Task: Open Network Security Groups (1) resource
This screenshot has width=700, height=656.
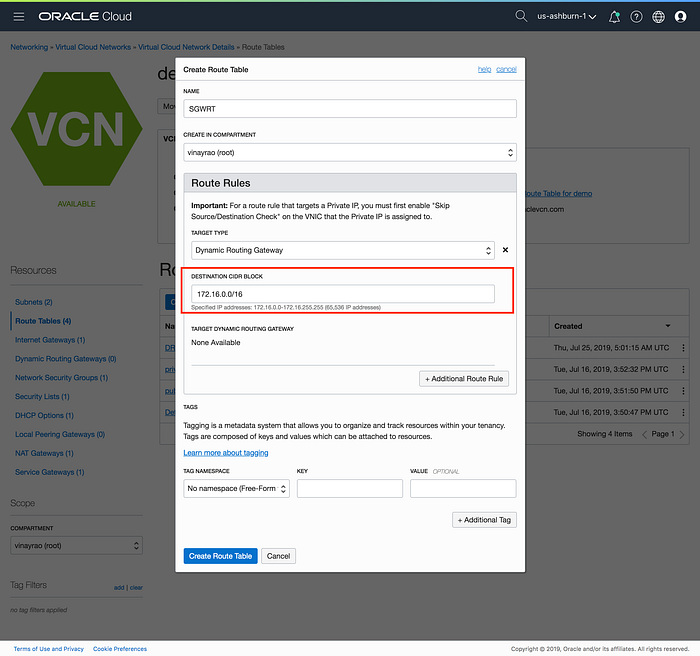Action: (x=62, y=377)
